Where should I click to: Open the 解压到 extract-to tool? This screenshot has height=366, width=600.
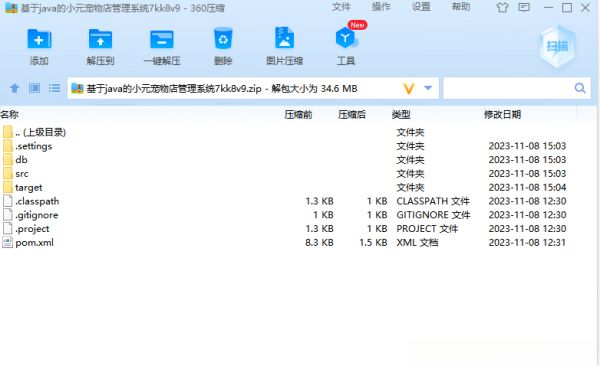[100, 39]
